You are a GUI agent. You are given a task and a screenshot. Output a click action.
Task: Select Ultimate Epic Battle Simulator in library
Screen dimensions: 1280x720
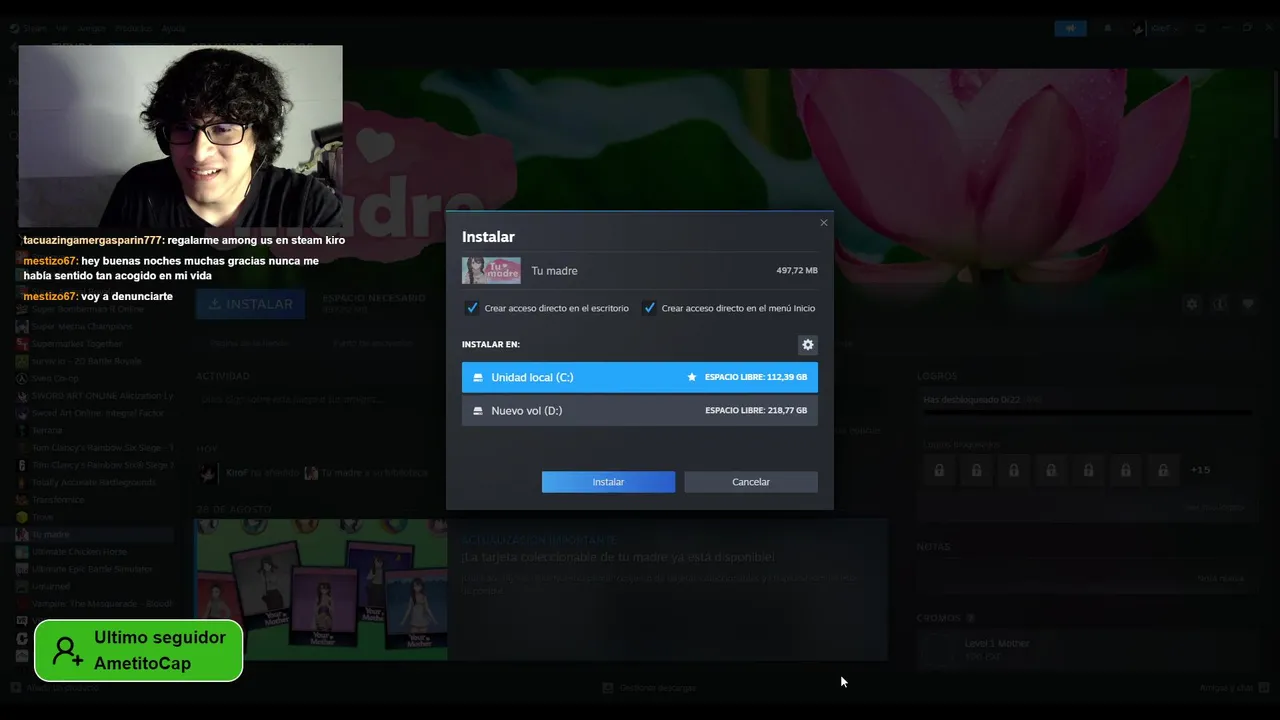(94, 569)
